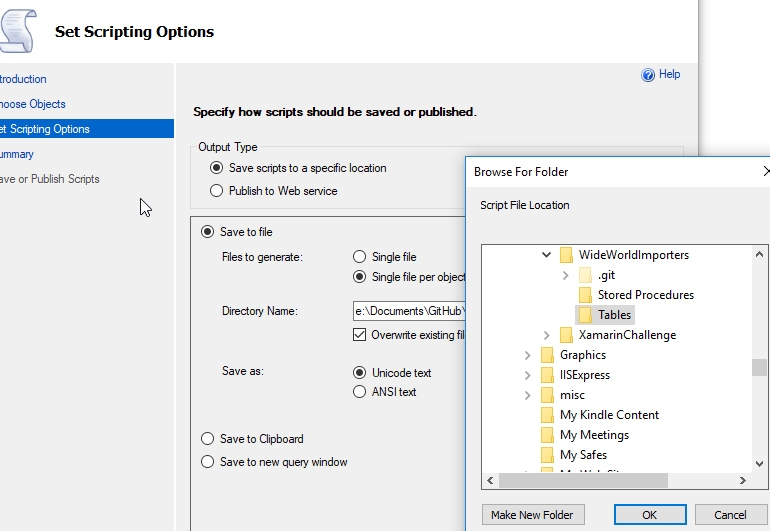Click the .git folder icon
Viewport: 770px width, 531px height.
pyautogui.click(x=586, y=275)
